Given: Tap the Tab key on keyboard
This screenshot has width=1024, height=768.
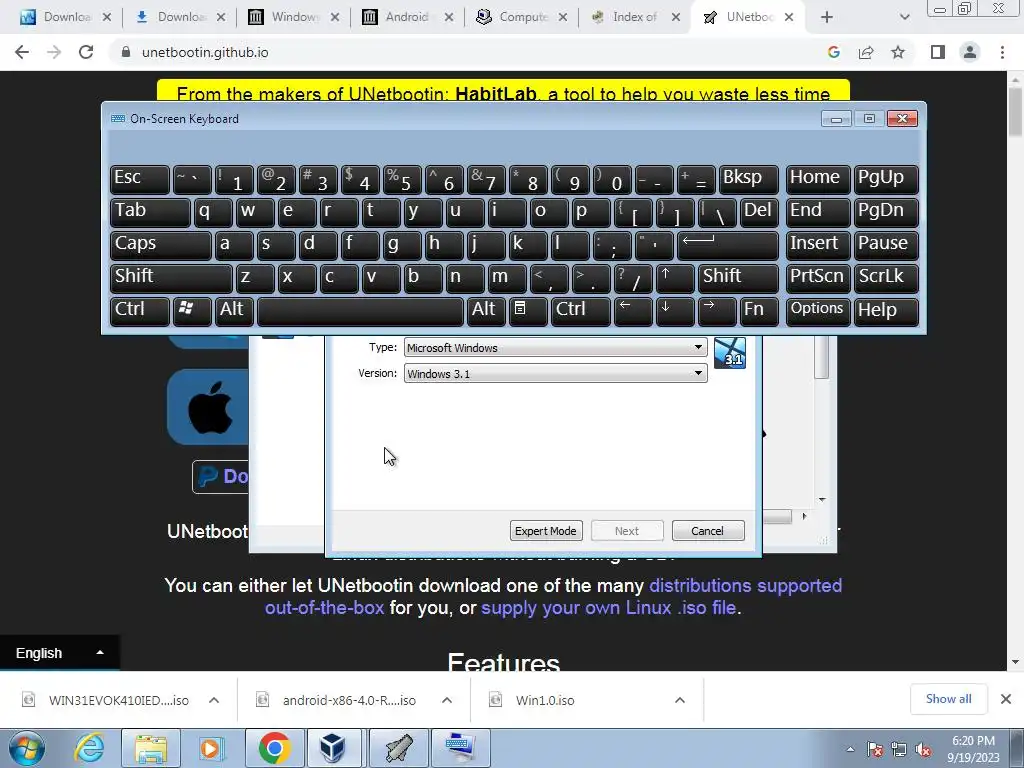Looking at the screenshot, I should [150, 212].
